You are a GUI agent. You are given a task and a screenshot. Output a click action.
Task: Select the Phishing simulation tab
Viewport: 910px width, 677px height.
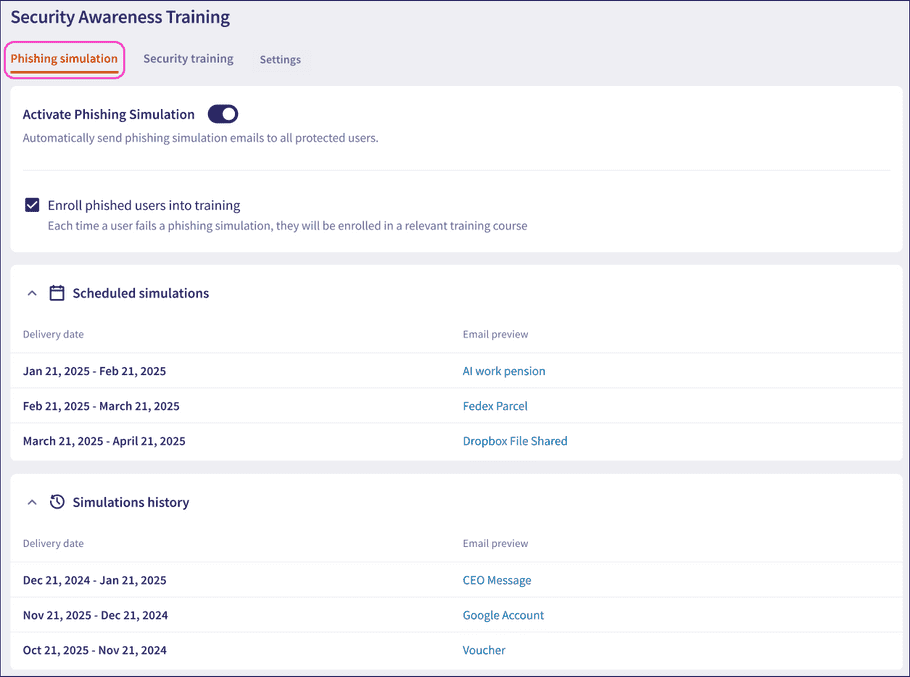point(64,59)
